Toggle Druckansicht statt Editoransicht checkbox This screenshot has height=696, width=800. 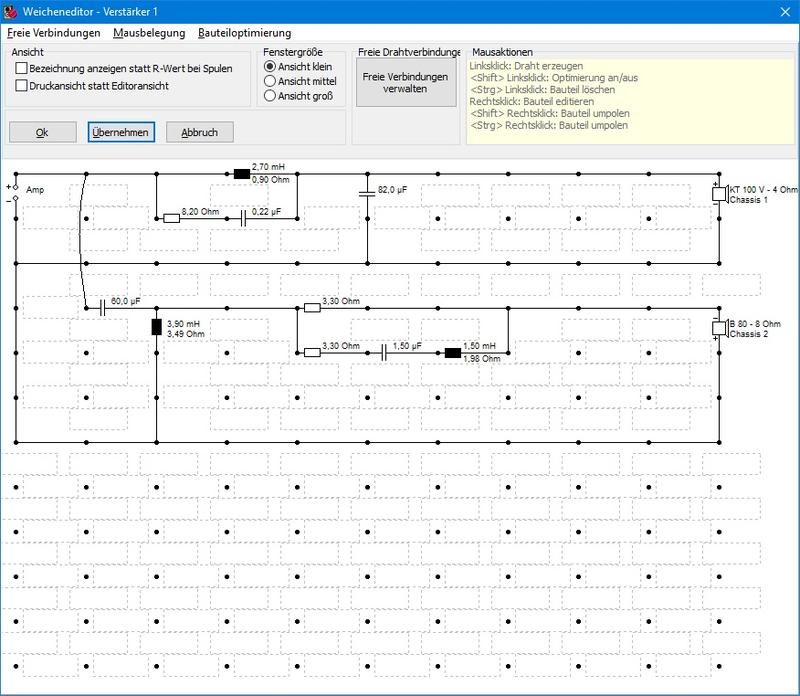coord(21,86)
